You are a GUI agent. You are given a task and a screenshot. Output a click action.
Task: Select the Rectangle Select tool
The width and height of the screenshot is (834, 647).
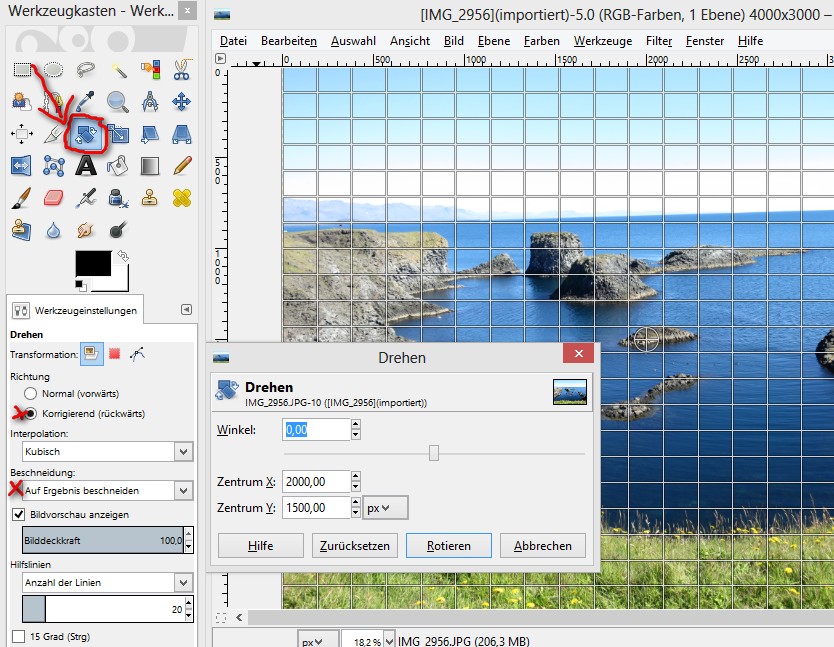21,69
